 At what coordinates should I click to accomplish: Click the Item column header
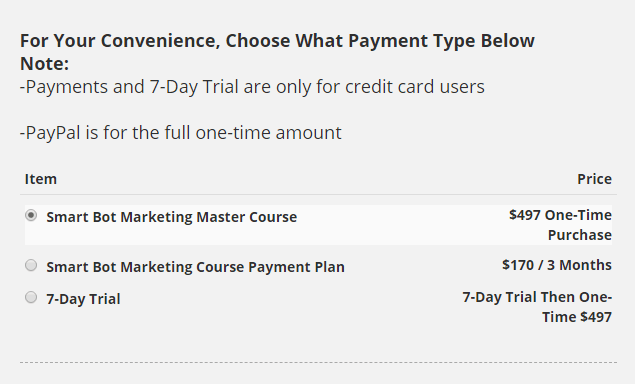pyautogui.click(x=40, y=179)
